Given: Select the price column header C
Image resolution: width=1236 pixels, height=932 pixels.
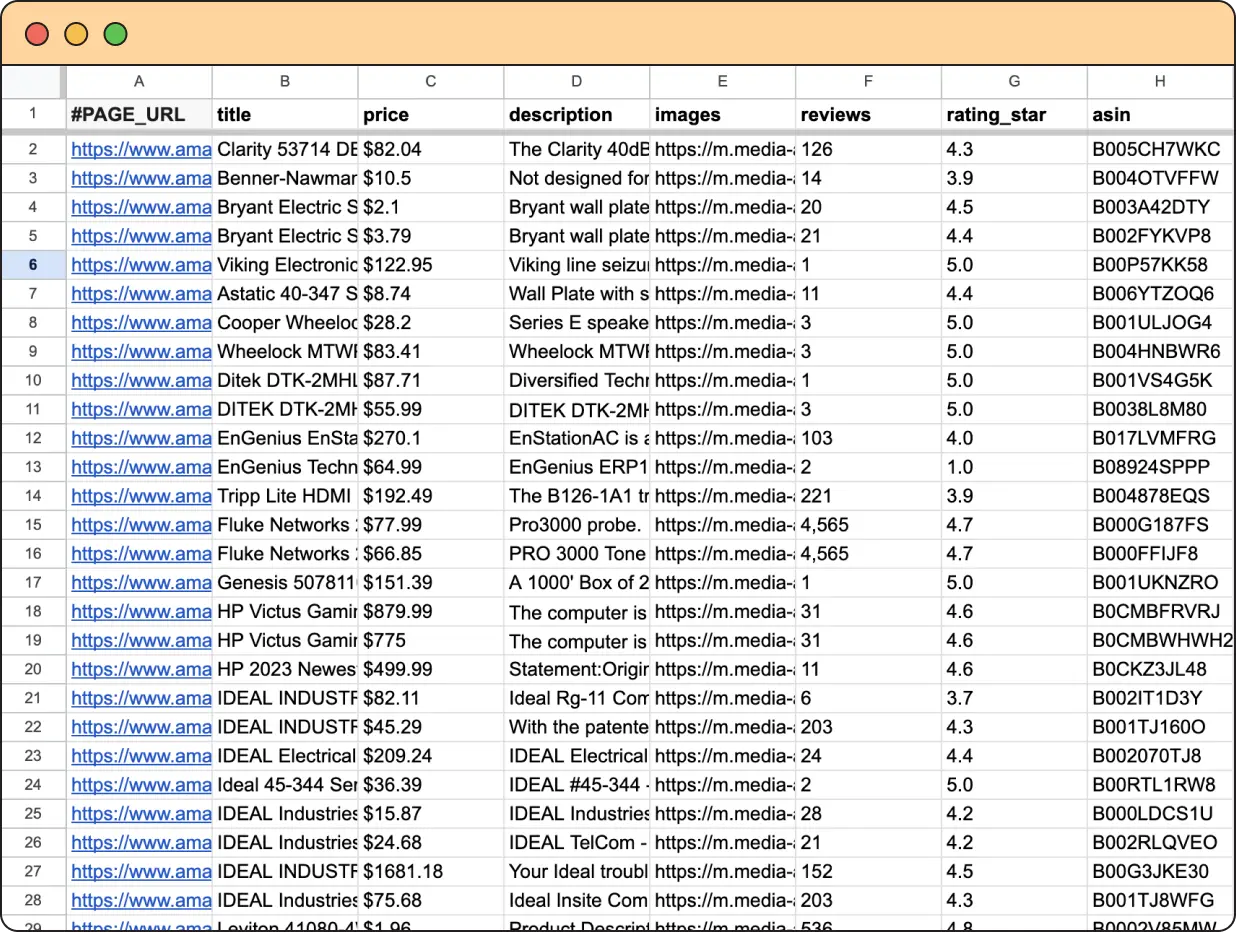Looking at the screenshot, I should (430, 81).
